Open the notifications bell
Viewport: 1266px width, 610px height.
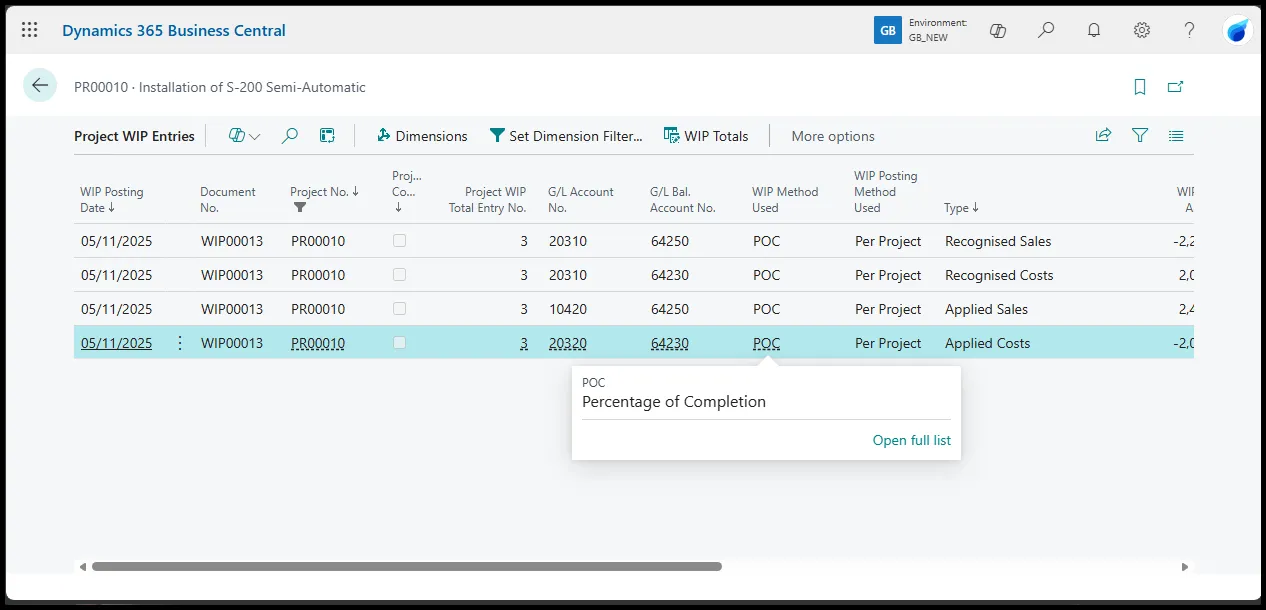tap(1094, 30)
